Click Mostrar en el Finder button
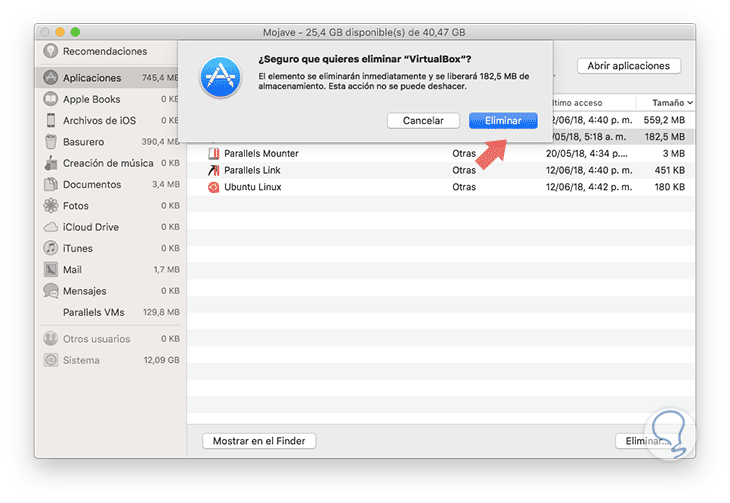Image resolution: width=730 pixels, height=503 pixels. 259,441
